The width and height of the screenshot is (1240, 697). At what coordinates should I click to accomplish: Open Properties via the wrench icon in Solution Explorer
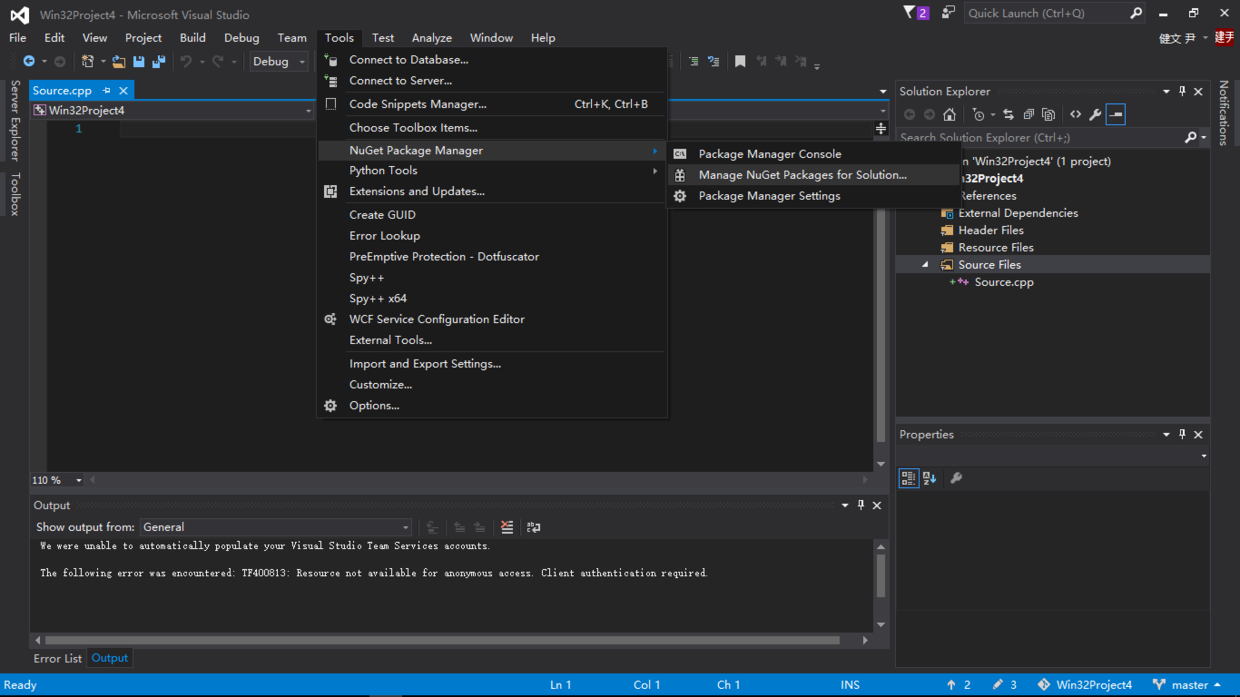(x=1095, y=115)
